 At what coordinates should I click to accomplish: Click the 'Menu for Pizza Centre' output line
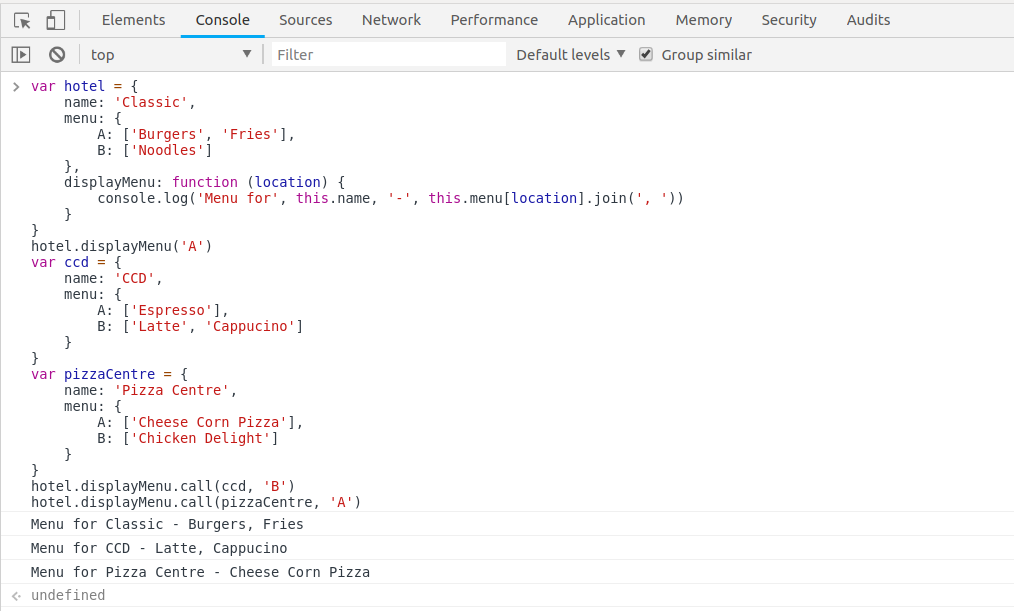(x=200, y=572)
